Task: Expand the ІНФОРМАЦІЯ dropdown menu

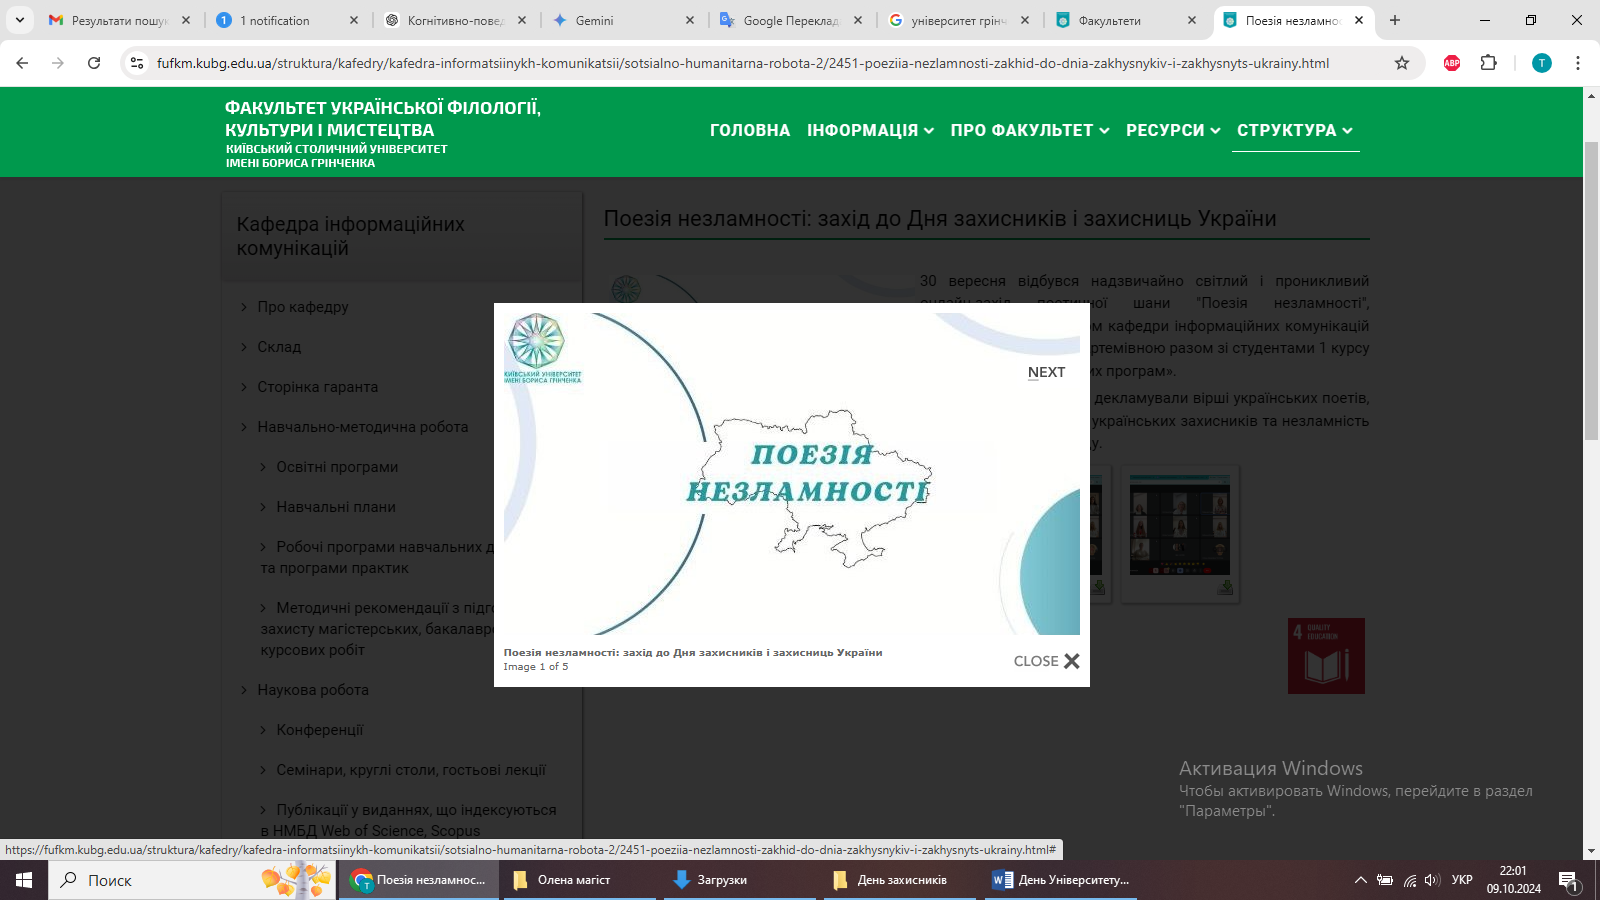Action: (x=870, y=130)
